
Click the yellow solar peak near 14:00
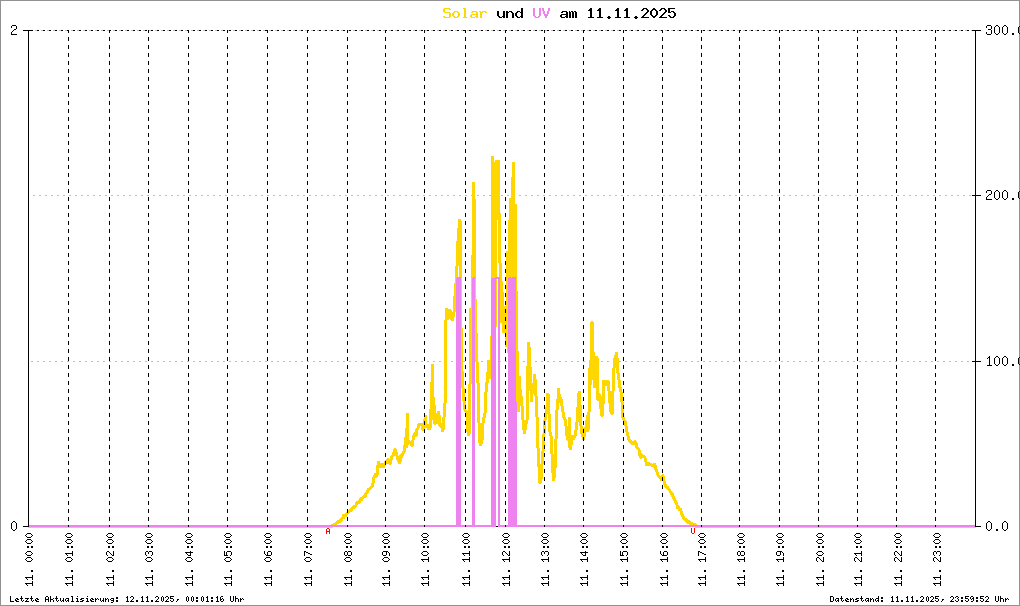[x=592, y=325]
